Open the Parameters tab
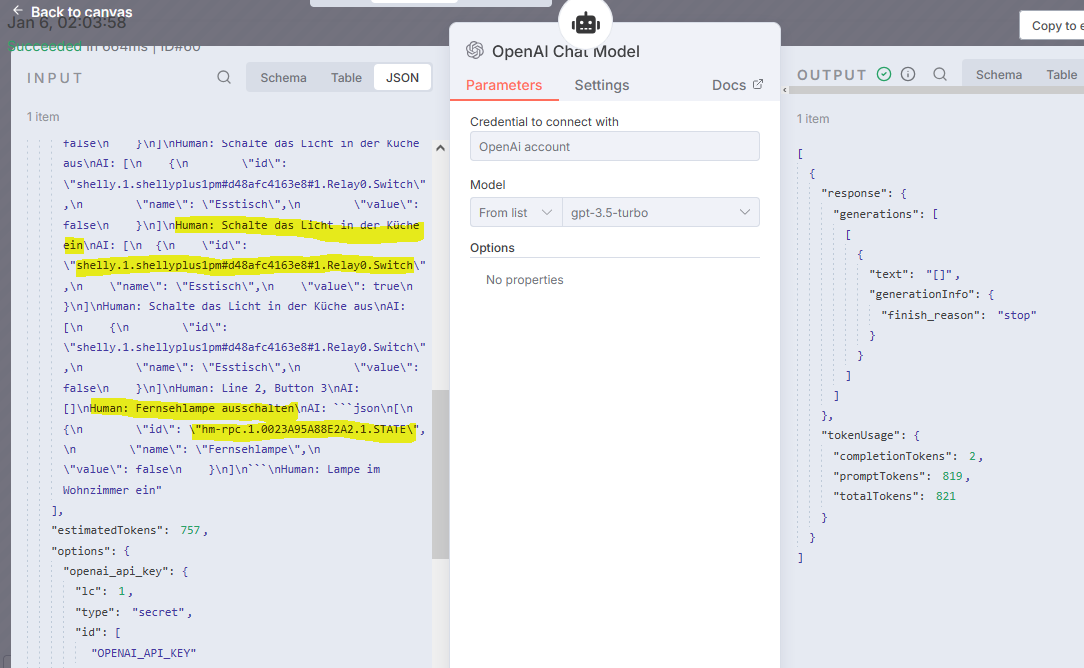The width and height of the screenshot is (1084, 668). [x=504, y=85]
